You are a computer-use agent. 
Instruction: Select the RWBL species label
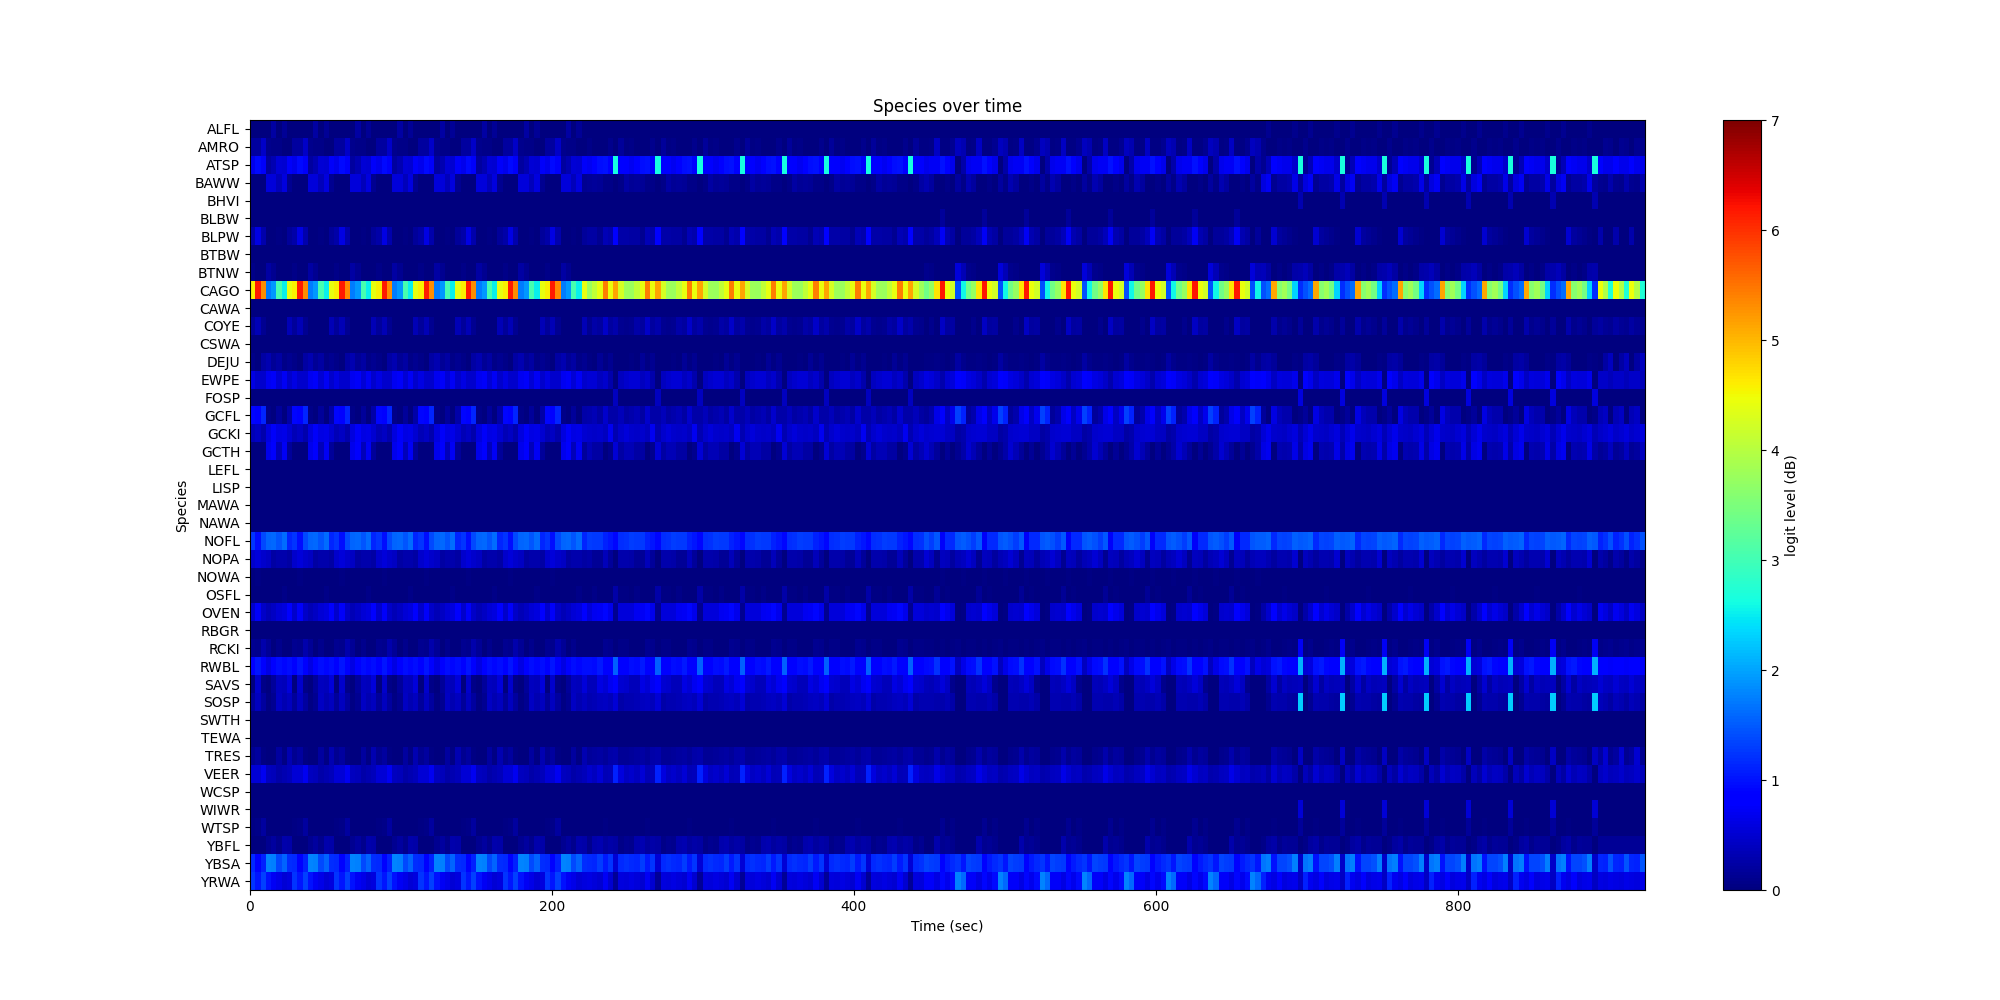click(220, 667)
